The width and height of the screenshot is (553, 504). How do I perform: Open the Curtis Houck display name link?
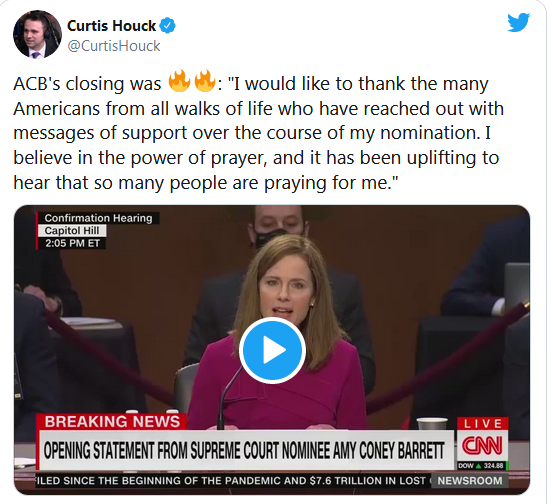(x=111, y=26)
